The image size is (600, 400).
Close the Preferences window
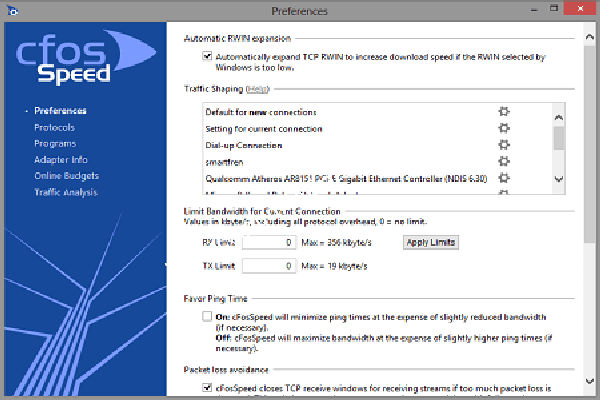pyautogui.click(x=580, y=8)
